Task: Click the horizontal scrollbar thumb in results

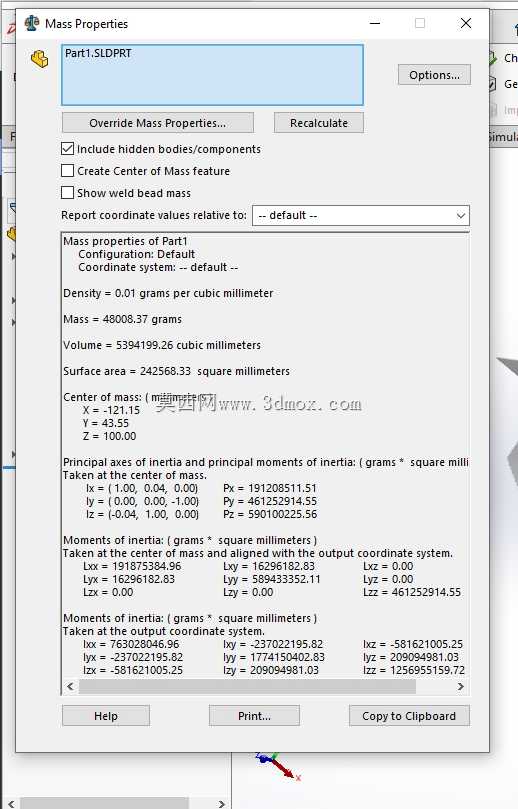Action: tap(247, 686)
